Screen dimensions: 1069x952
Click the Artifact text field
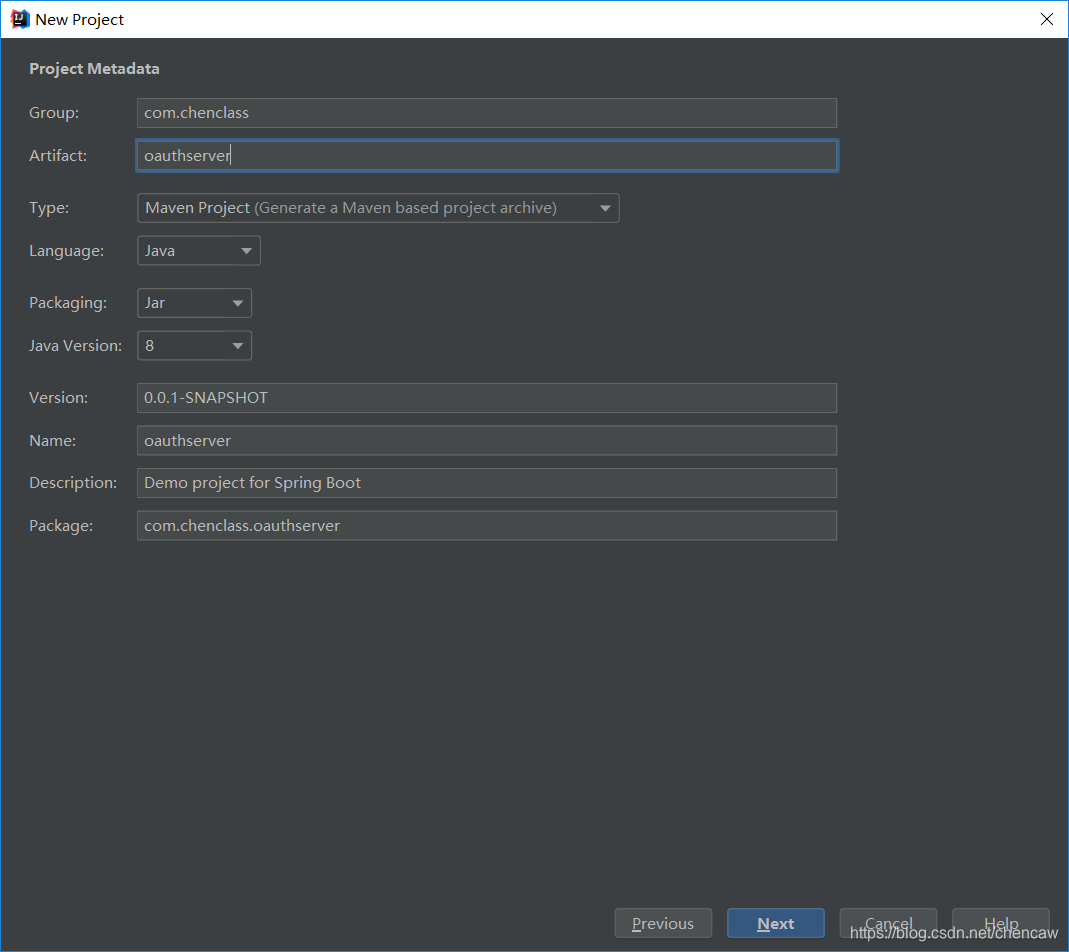click(x=487, y=155)
